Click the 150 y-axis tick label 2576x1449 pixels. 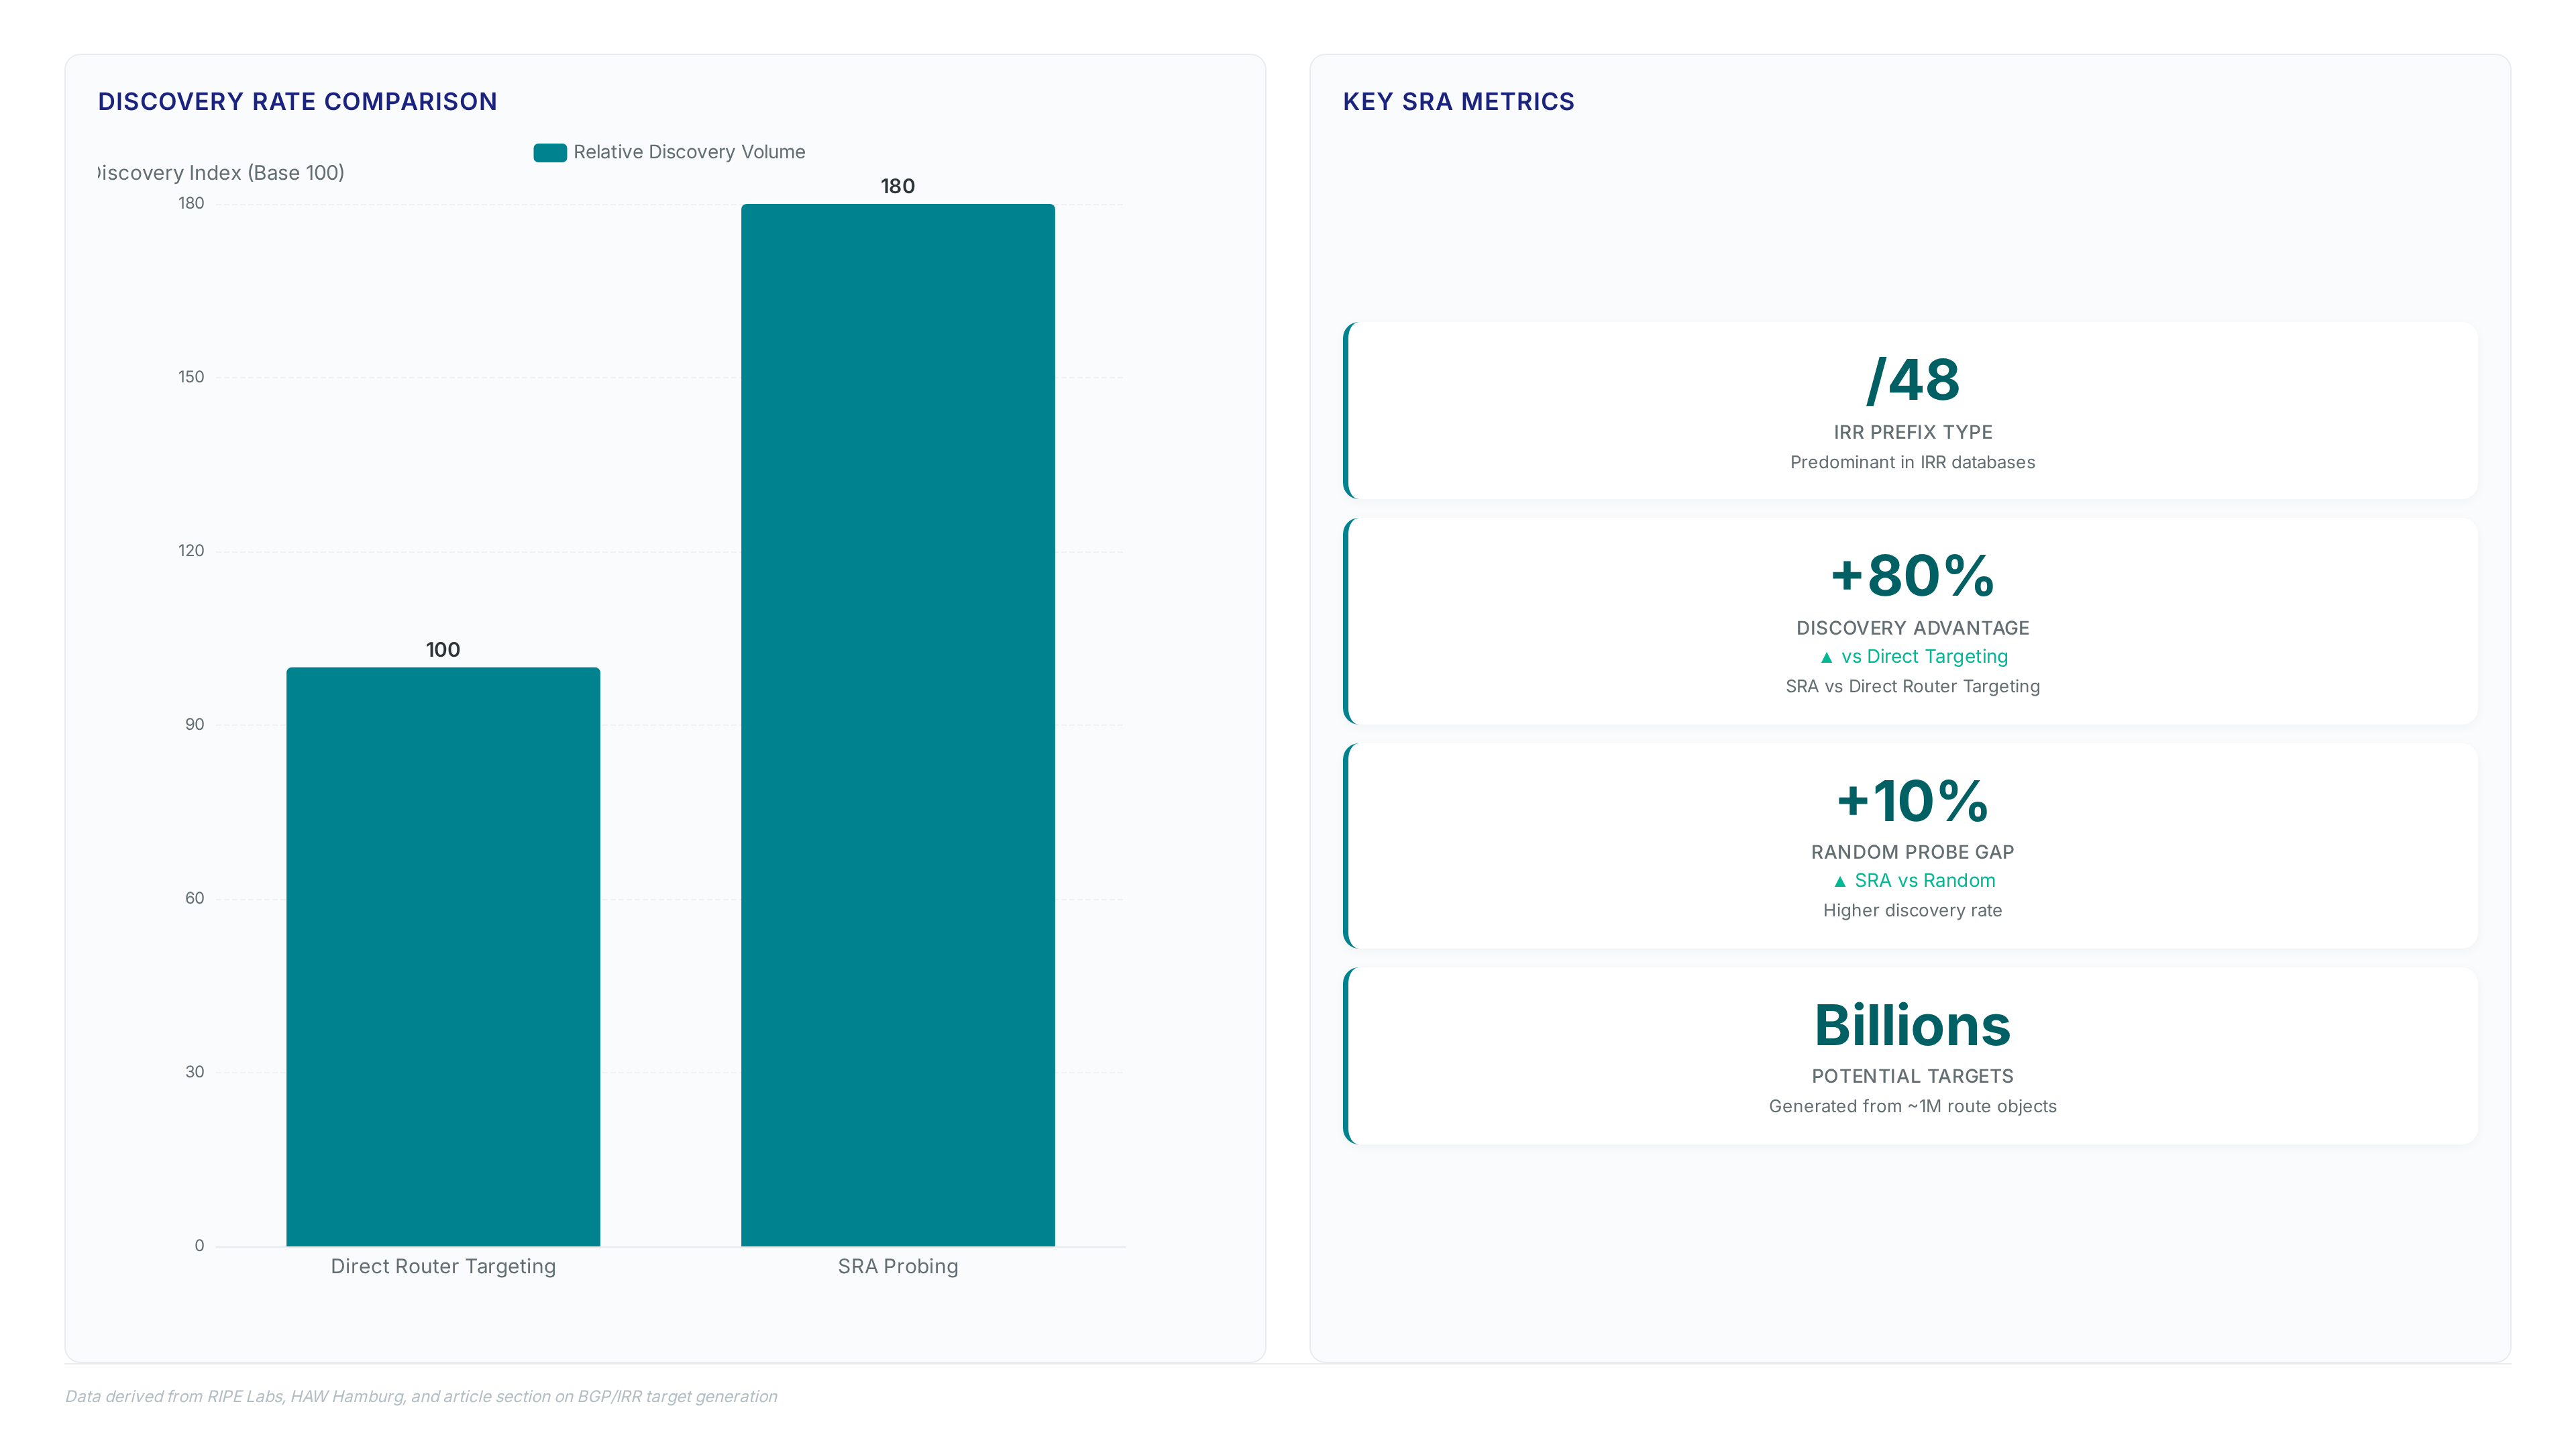point(191,377)
